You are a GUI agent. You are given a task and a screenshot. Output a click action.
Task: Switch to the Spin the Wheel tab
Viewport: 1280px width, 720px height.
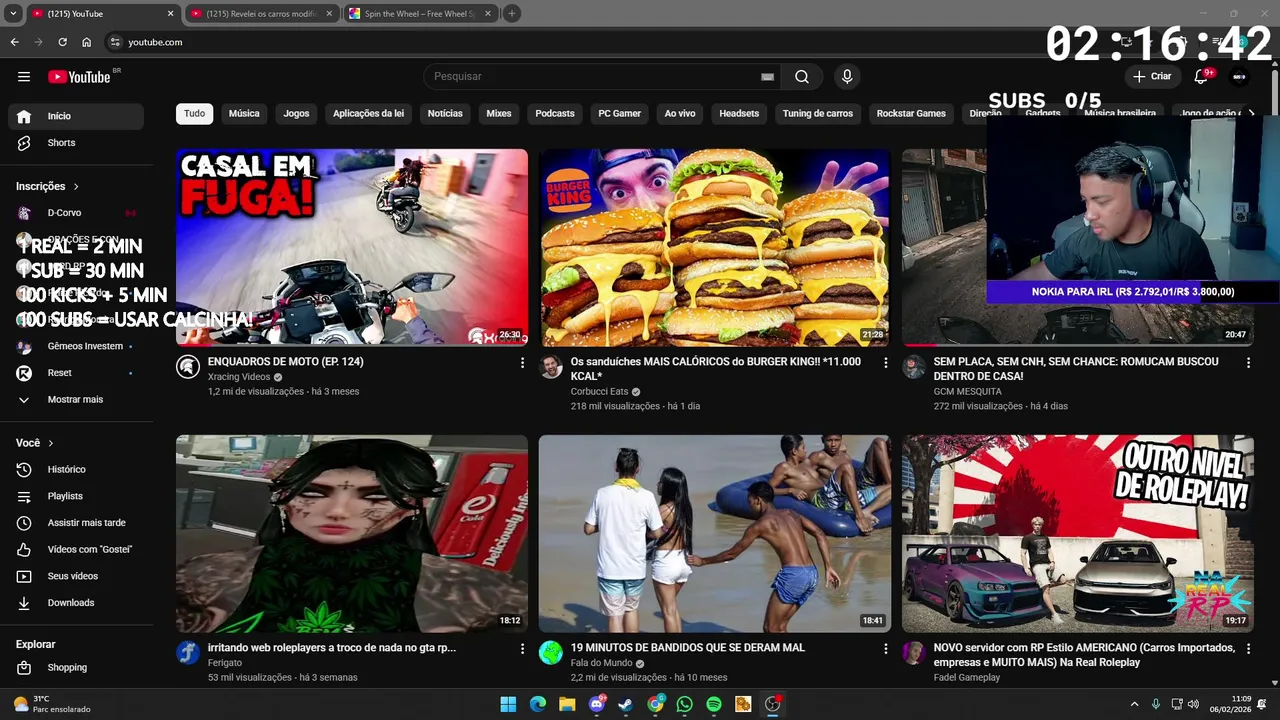click(420, 14)
